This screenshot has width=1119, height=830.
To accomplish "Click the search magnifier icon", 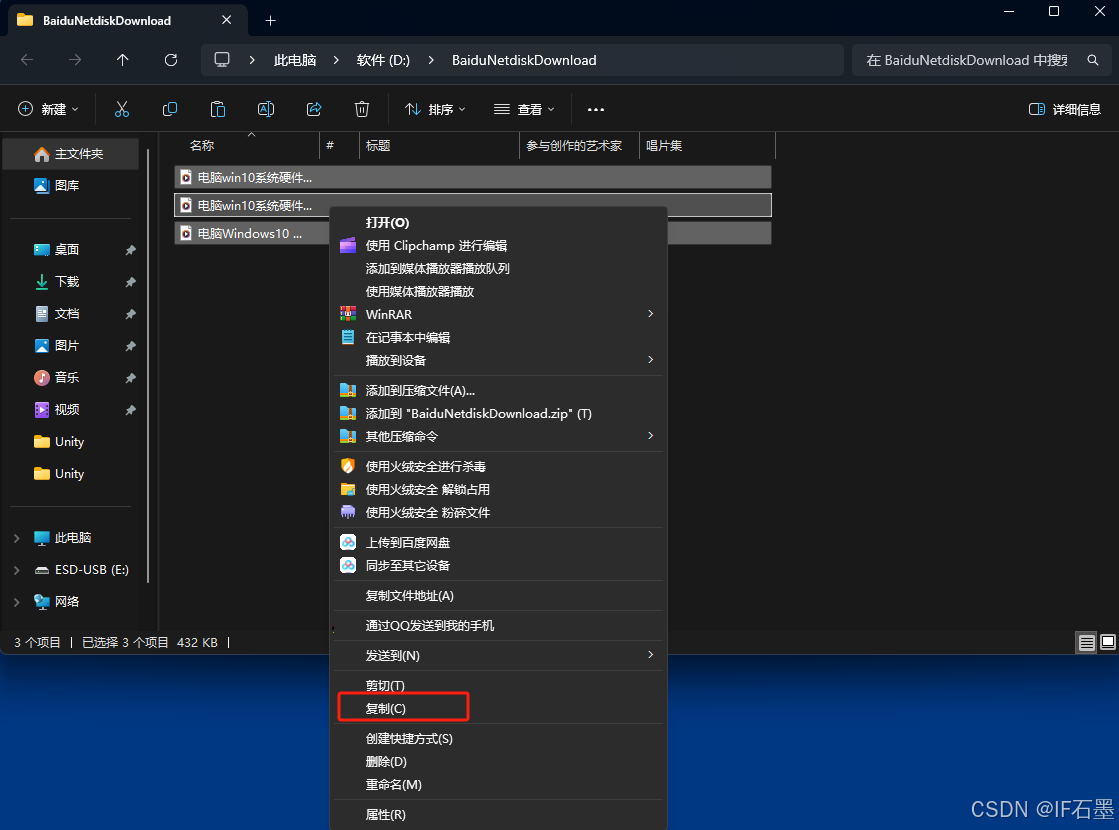I will pyautogui.click(x=1093, y=60).
